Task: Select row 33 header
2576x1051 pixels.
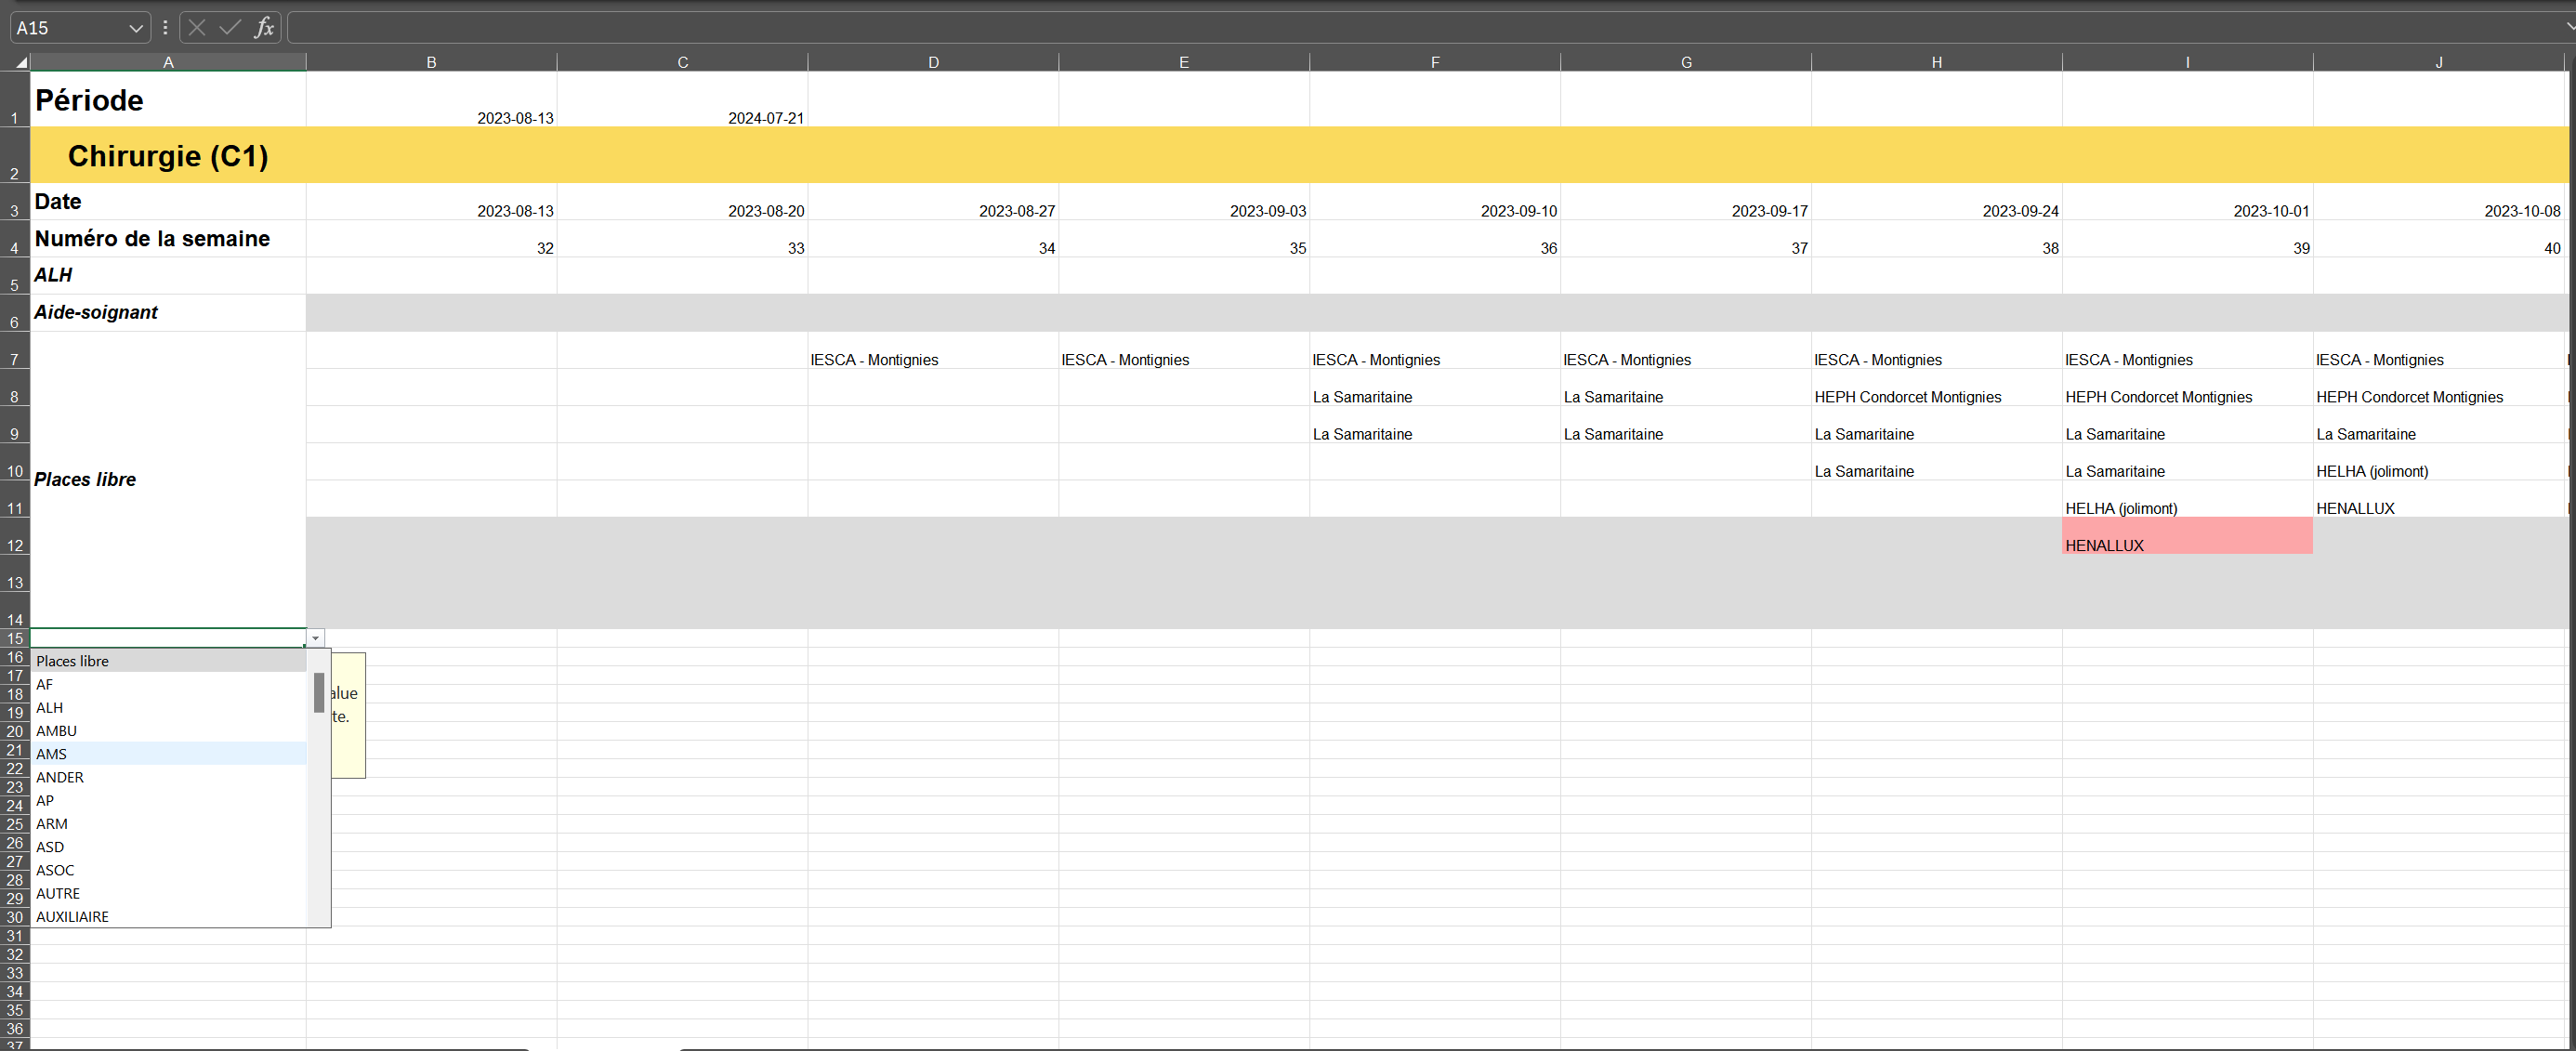Action: [x=15, y=973]
